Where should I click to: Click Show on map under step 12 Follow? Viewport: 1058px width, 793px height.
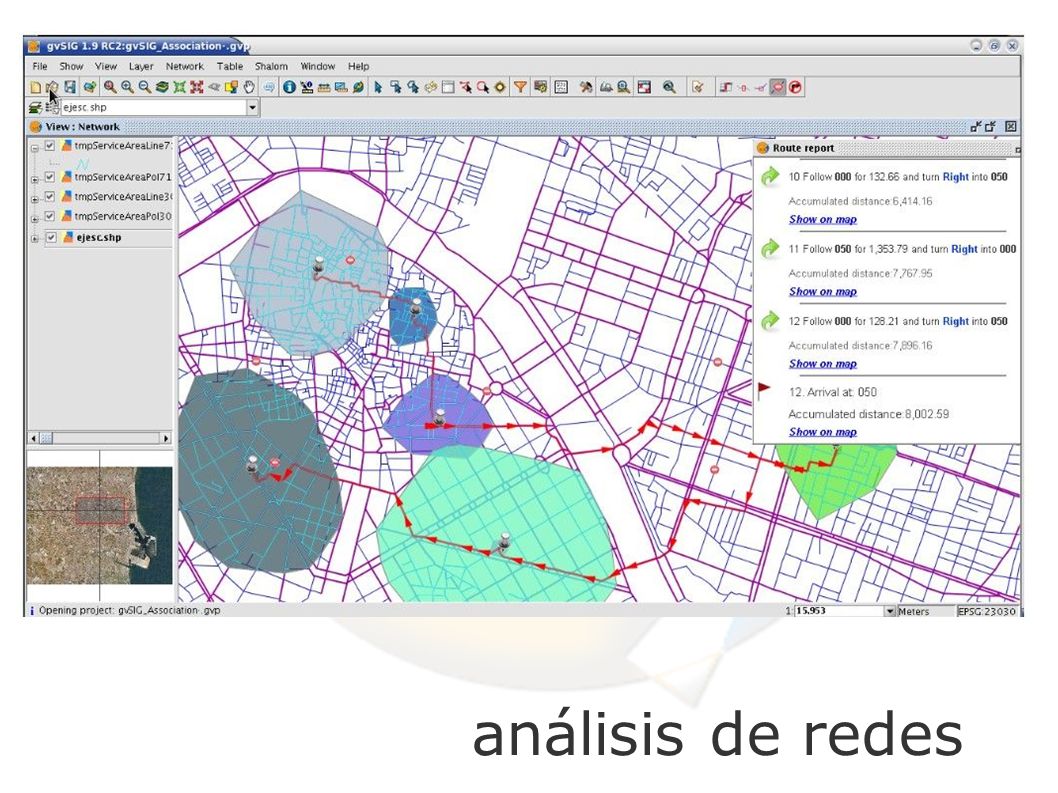823,364
